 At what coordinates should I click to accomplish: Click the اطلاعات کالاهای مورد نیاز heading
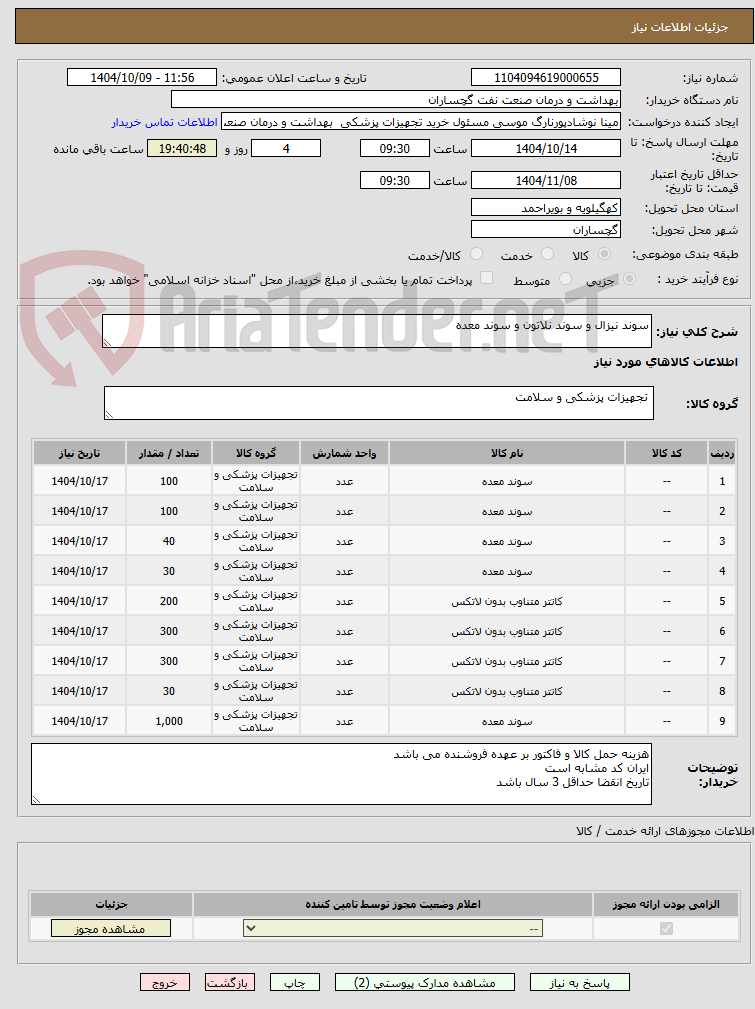[666, 362]
